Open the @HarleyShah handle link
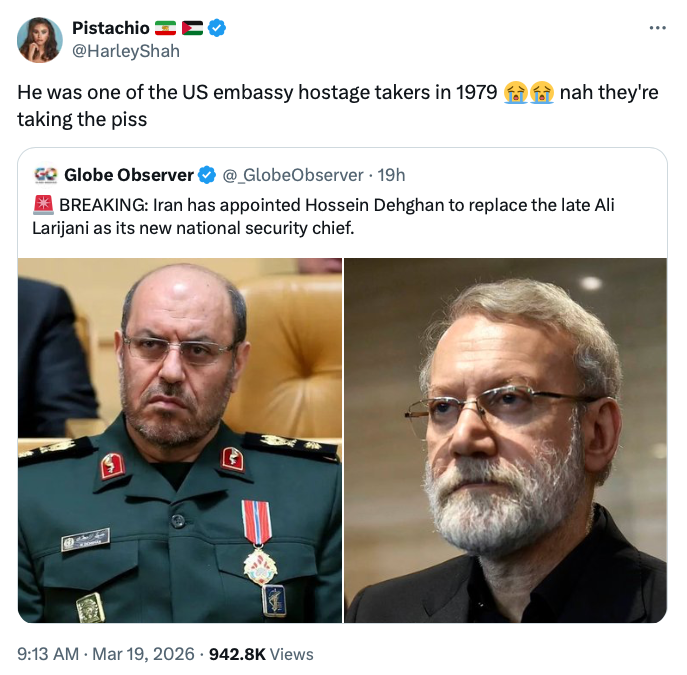This screenshot has width=687, height=675. pyautogui.click(x=125, y=50)
